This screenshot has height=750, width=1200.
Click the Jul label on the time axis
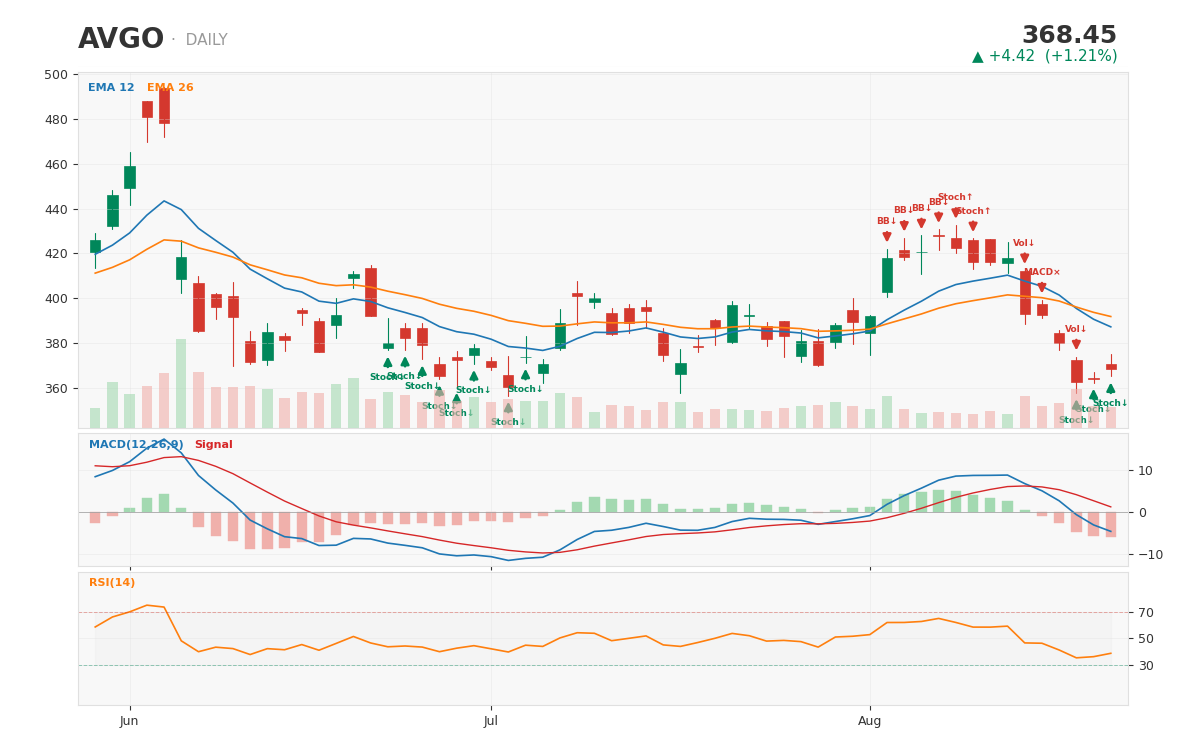coord(491,721)
